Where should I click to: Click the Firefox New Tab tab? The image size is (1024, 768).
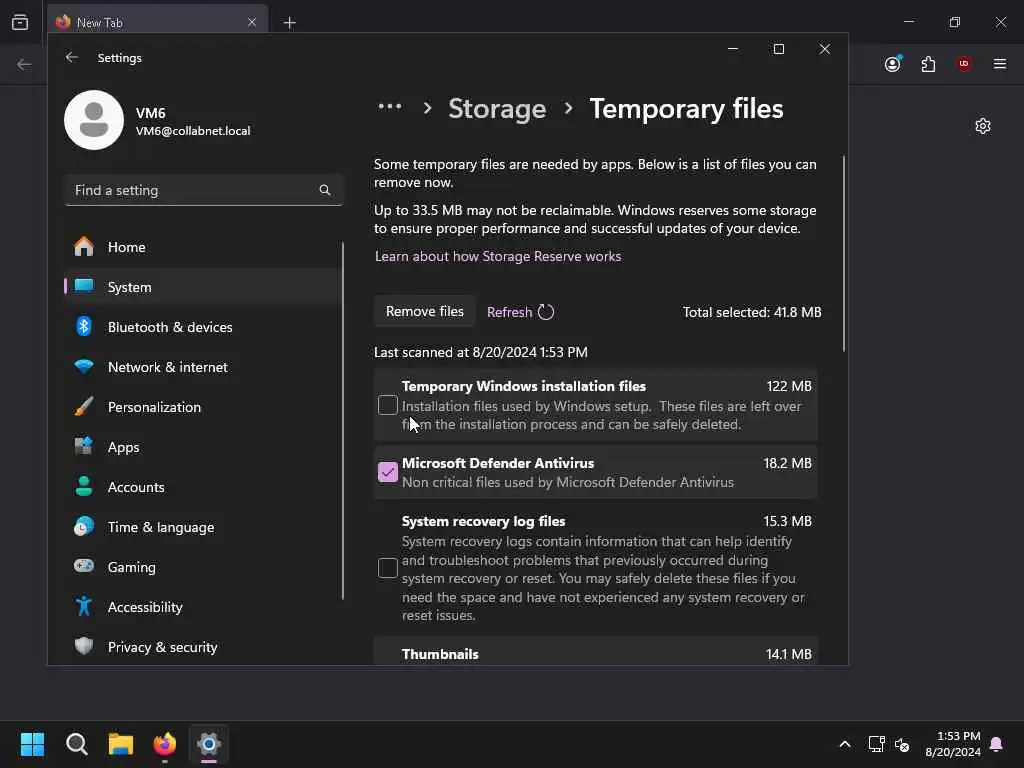point(157,22)
